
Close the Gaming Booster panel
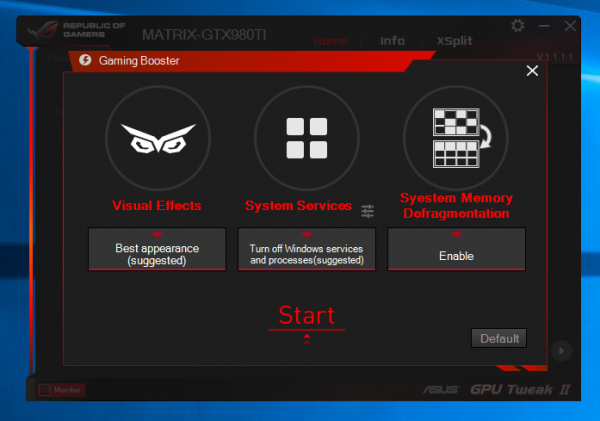[x=532, y=71]
